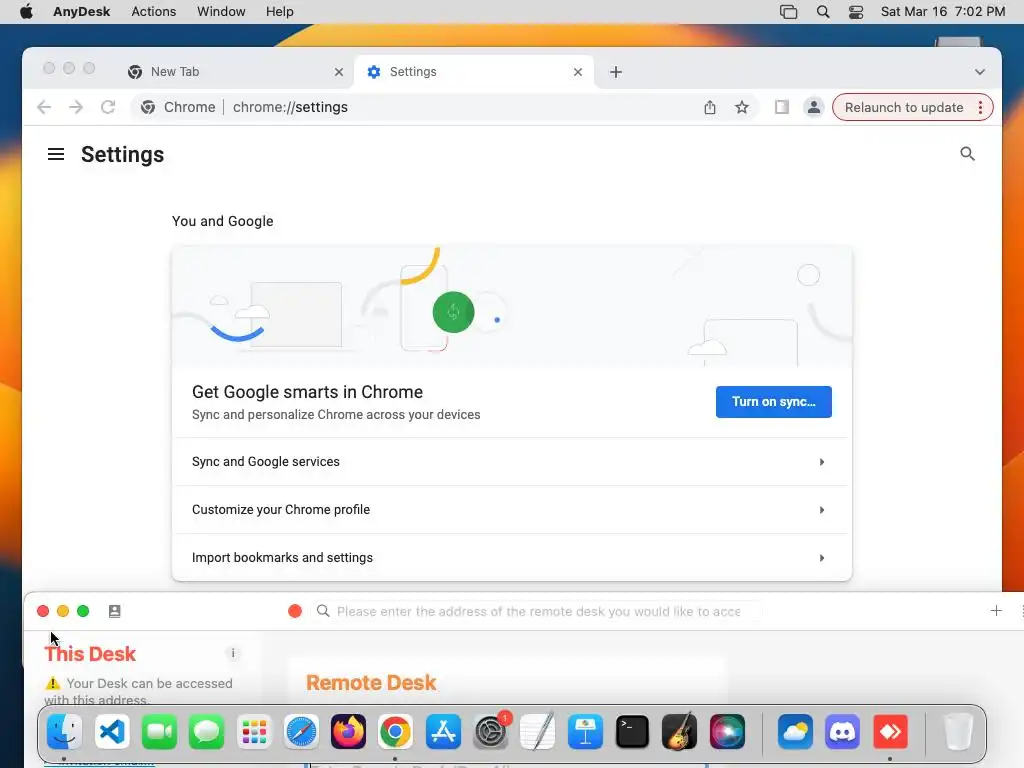Open Chrome profile avatar
The height and width of the screenshot is (768, 1024).
pyautogui.click(x=814, y=107)
